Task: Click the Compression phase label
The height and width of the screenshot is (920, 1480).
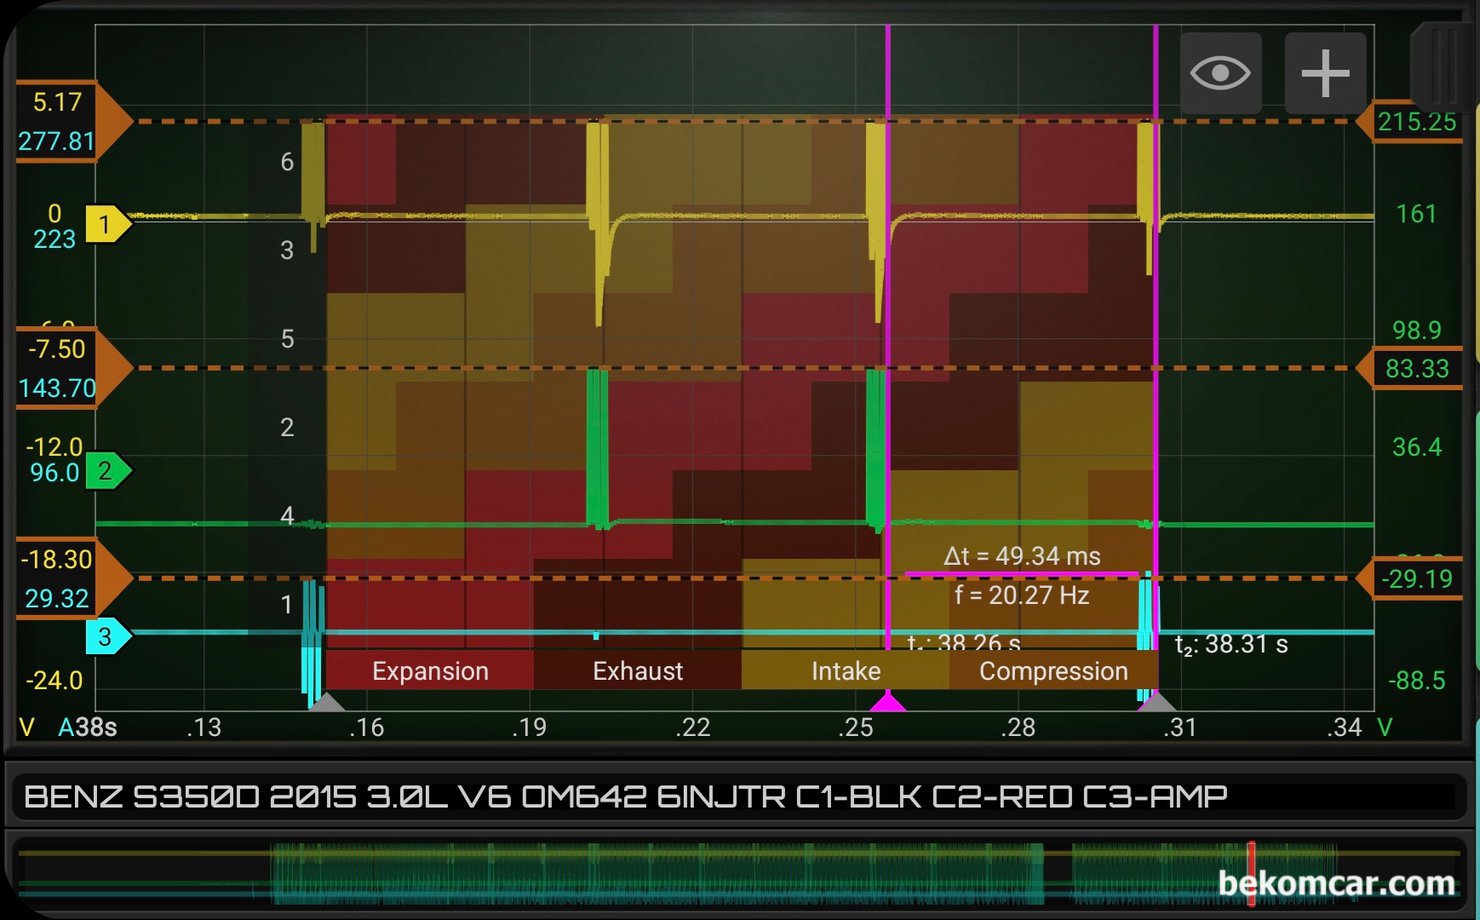Action: (1053, 671)
